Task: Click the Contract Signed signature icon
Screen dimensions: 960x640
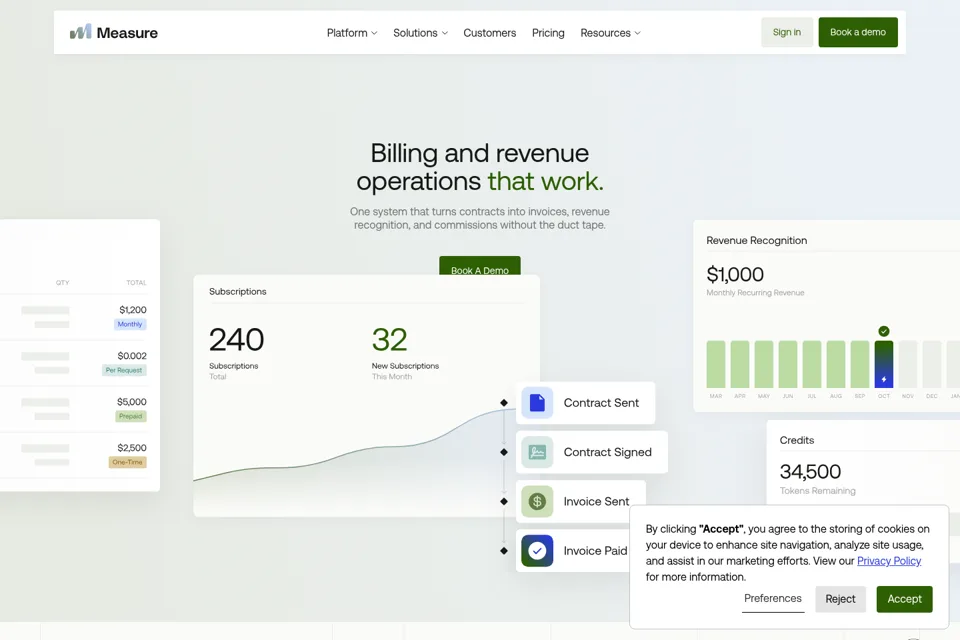Action: 537,452
